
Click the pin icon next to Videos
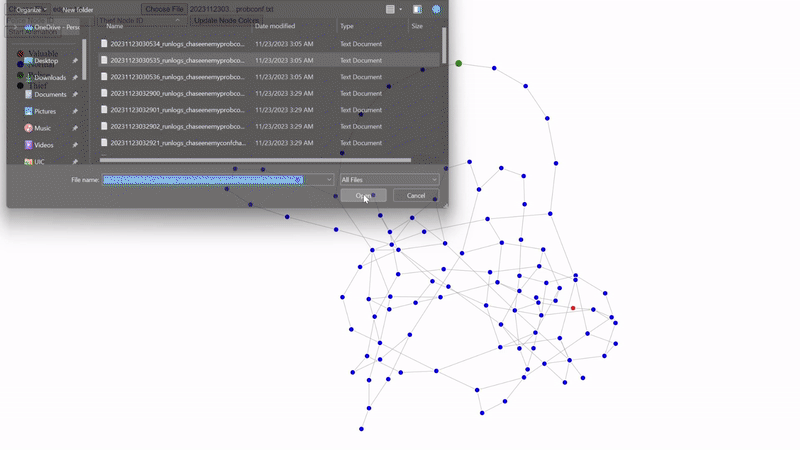click(75, 145)
